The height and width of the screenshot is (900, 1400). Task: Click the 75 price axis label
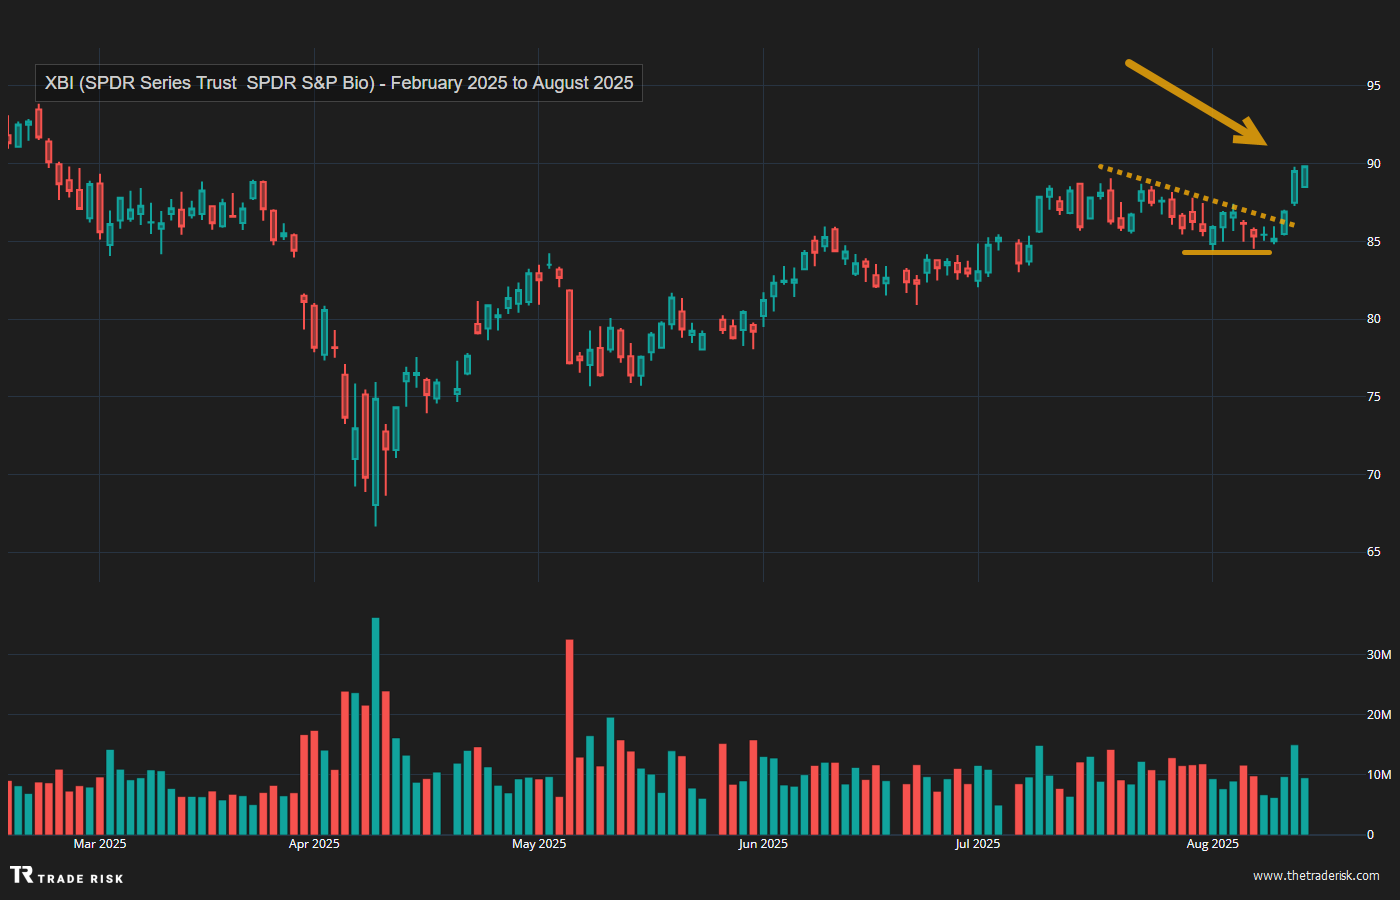pyautogui.click(x=1373, y=397)
